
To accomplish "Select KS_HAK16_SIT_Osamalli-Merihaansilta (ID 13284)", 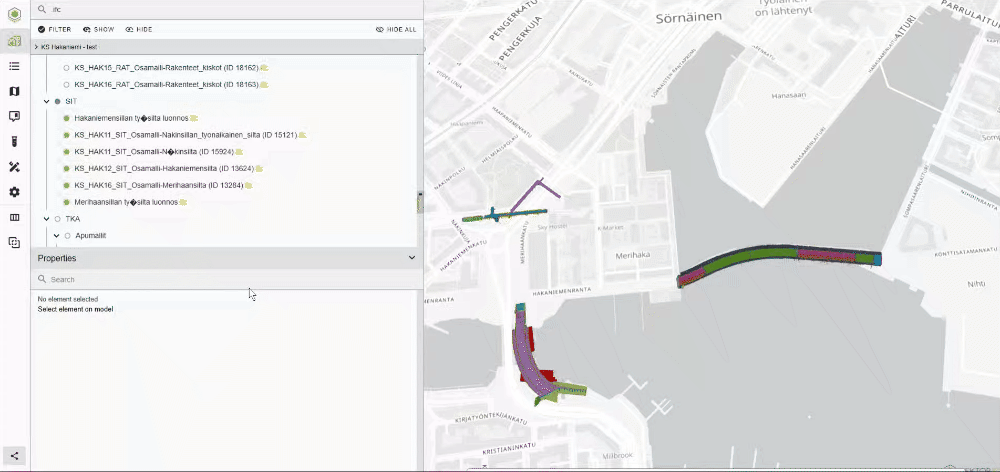I will [x=159, y=186].
